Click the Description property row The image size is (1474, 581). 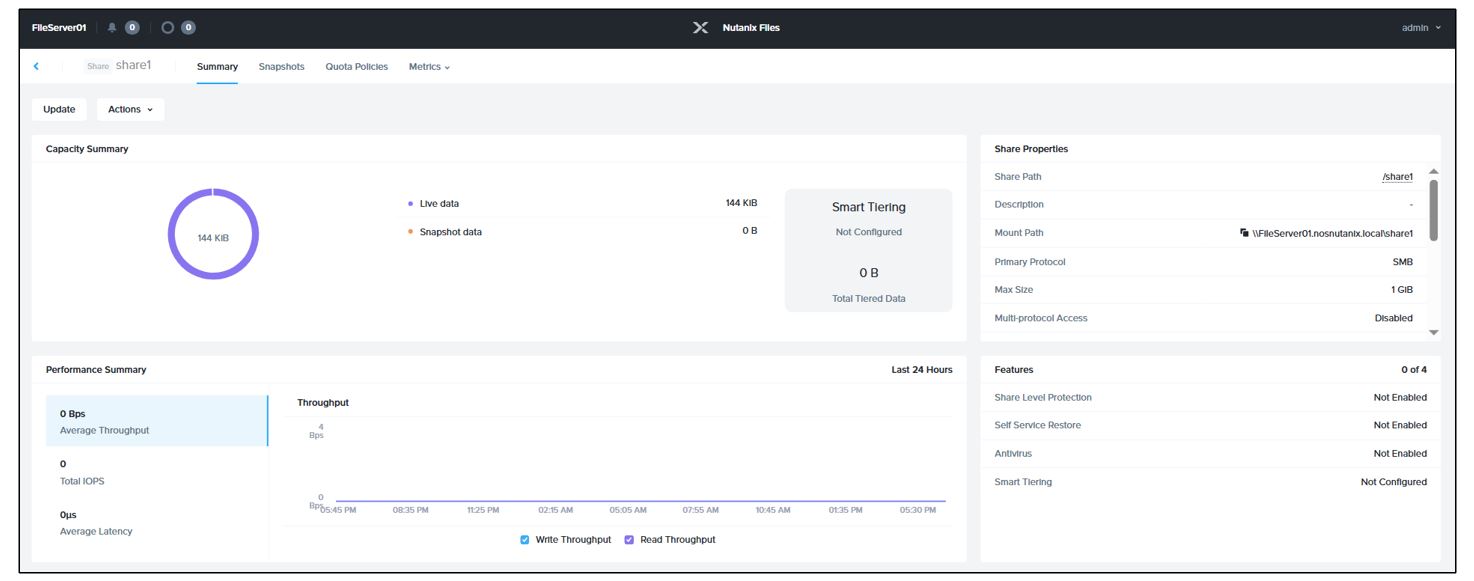1204,205
